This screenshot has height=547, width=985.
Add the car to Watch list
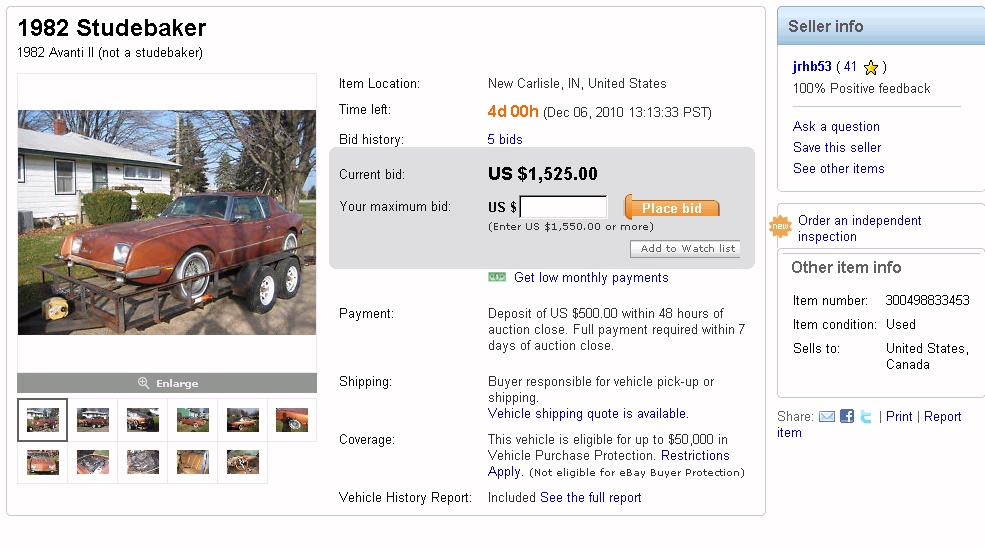click(x=686, y=249)
